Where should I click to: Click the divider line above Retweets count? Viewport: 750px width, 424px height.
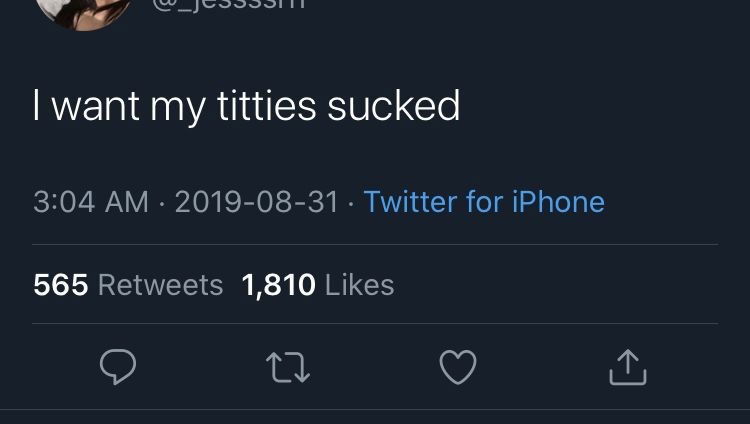pyautogui.click(x=375, y=245)
